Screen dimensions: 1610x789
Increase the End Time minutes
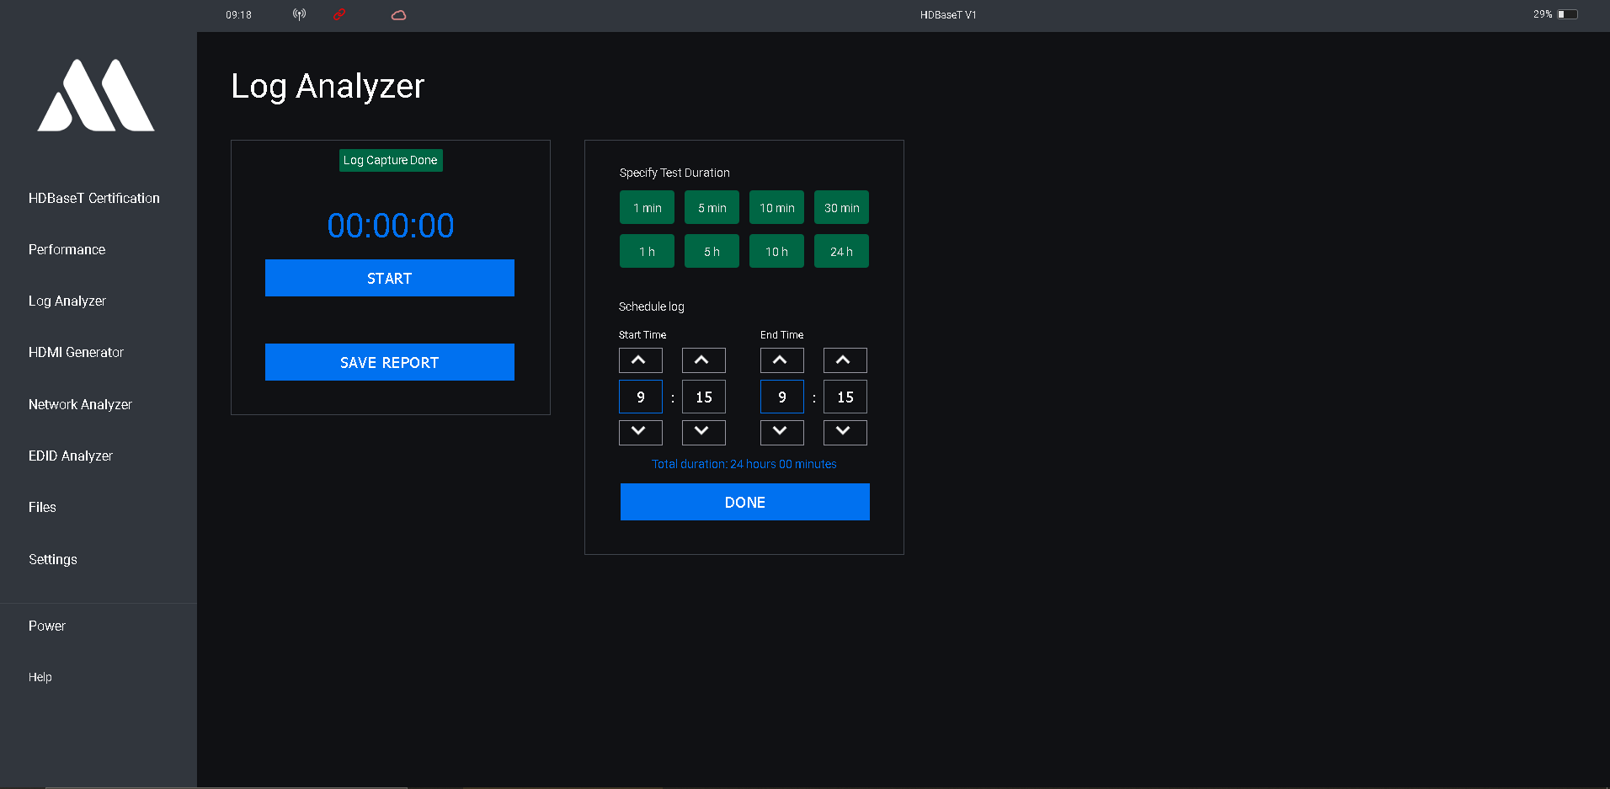pyautogui.click(x=844, y=360)
